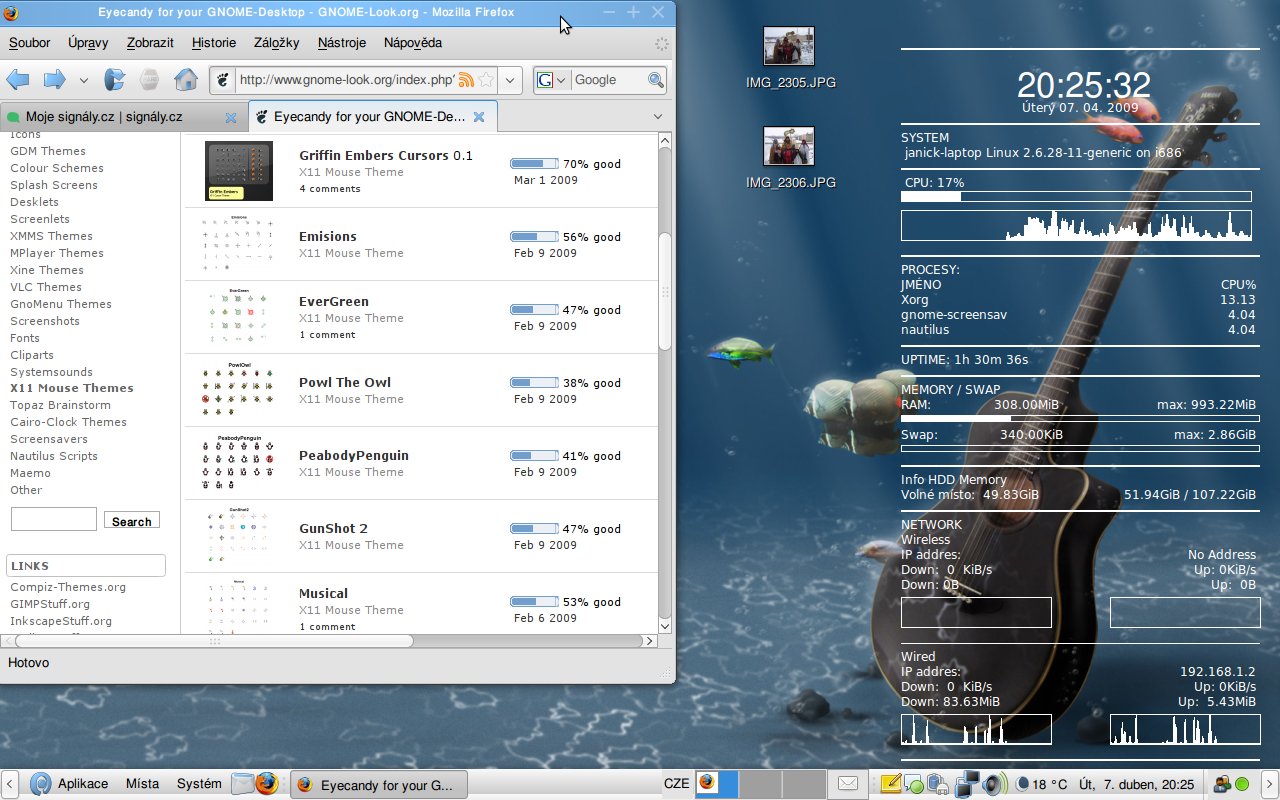Open the Systém panel menu
1280x800 pixels.
199,784
